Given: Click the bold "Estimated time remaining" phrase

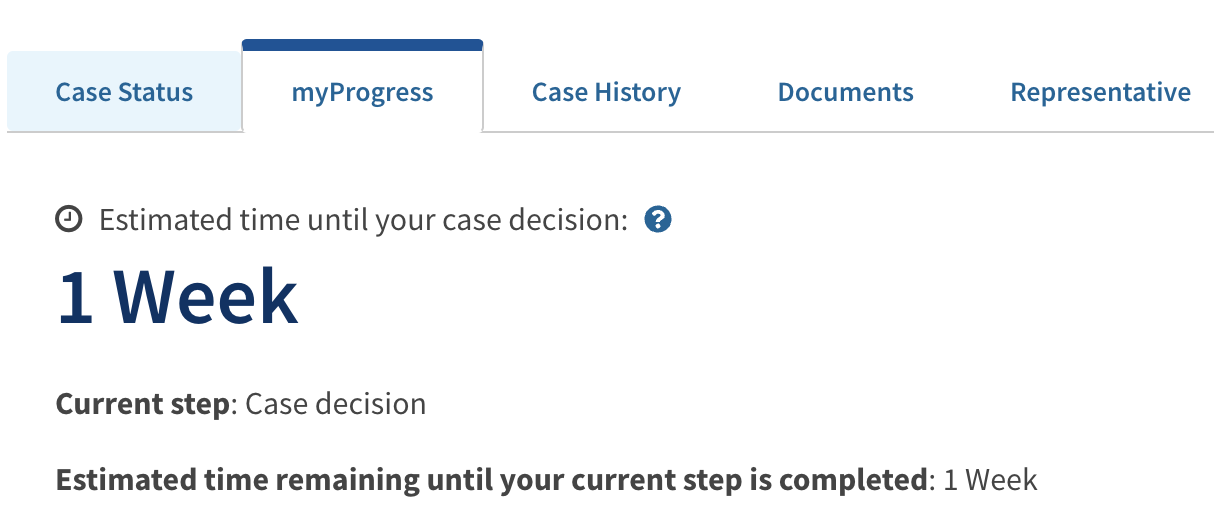Looking at the screenshot, I should (x=238, y=480).
